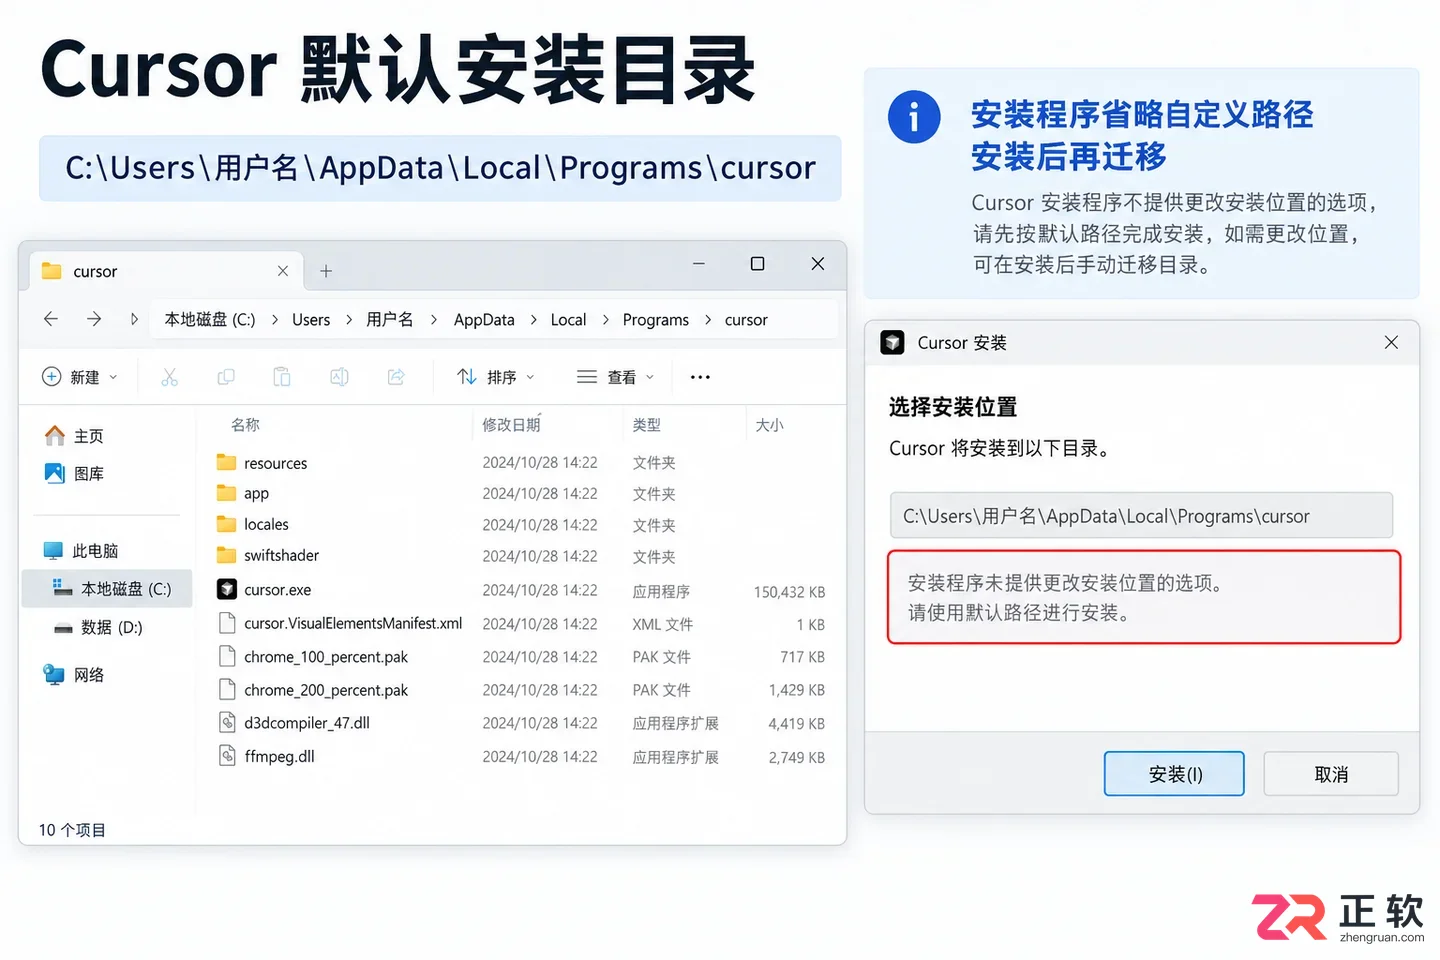Click the resources folder icon

pyautogui.click(x=227, y=462)
